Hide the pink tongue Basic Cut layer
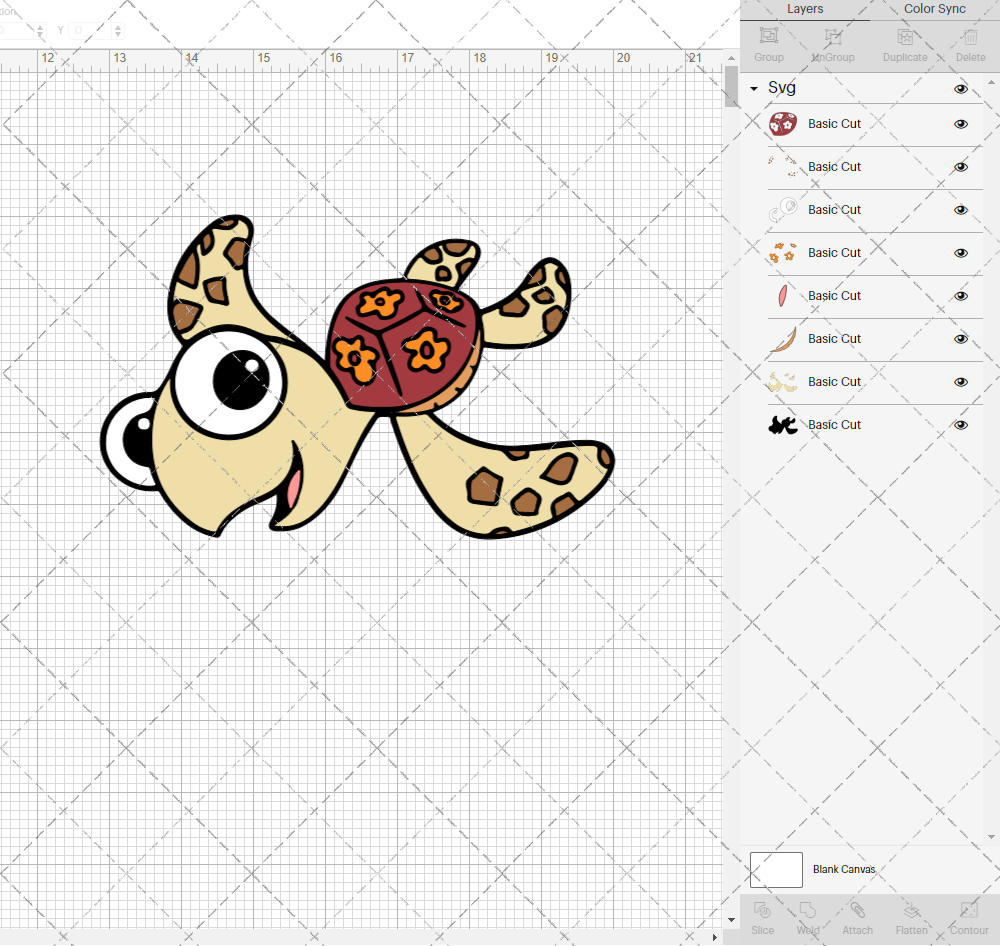Viewport: 1000px width, 946px height. [960, 296]
